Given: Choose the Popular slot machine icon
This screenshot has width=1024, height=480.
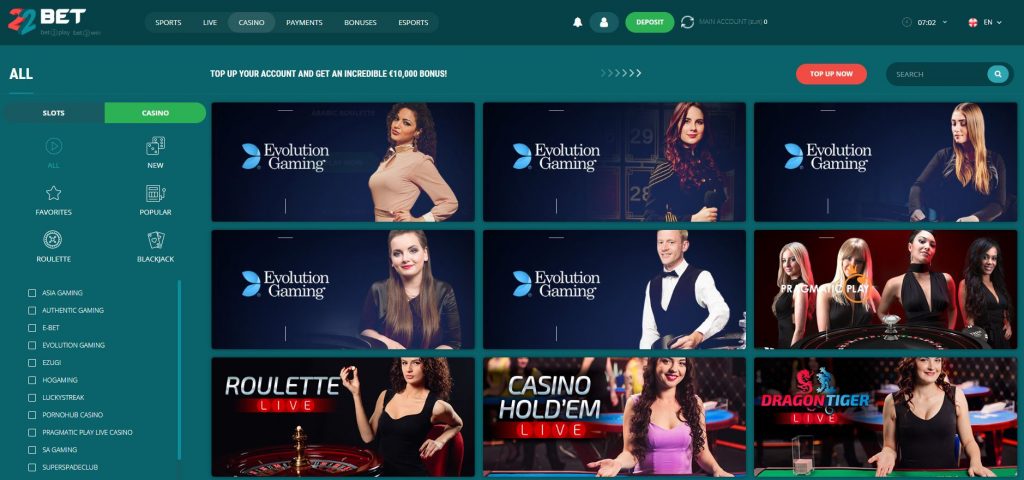Looking at the screenshot, I should 155,193.
